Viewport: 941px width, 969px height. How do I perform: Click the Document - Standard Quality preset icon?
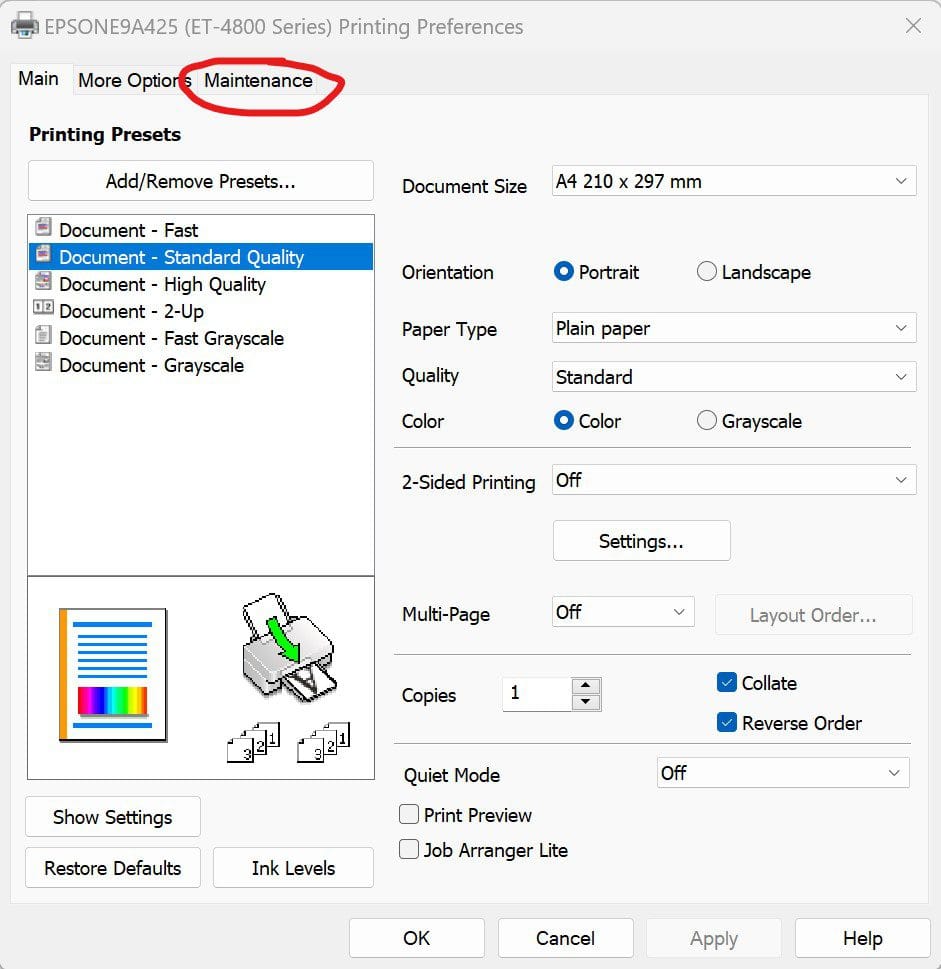pos(43,255)
